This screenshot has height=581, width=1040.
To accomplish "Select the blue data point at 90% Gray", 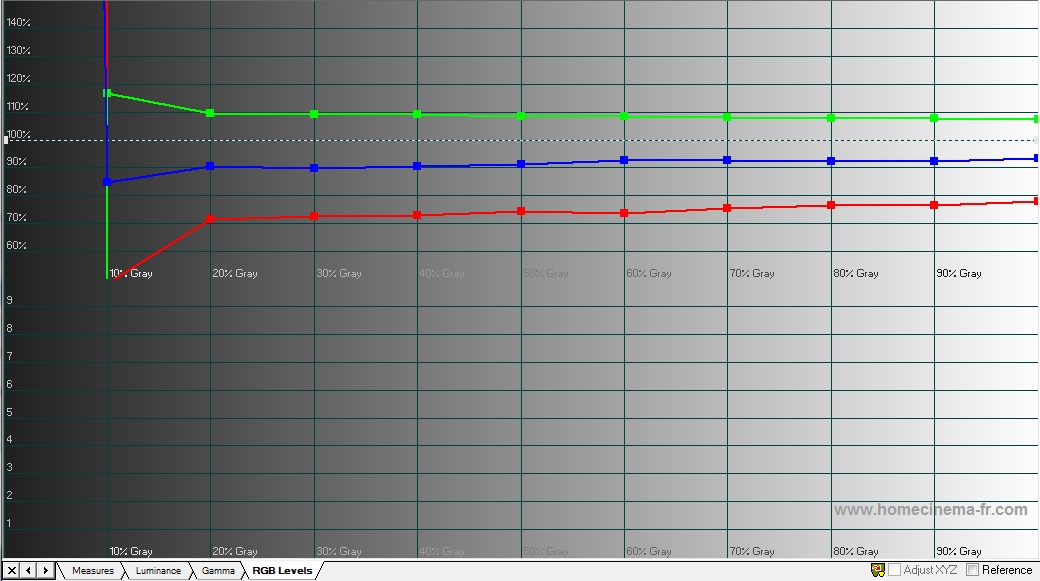I will pyautogui.click(x=935, y=161).
